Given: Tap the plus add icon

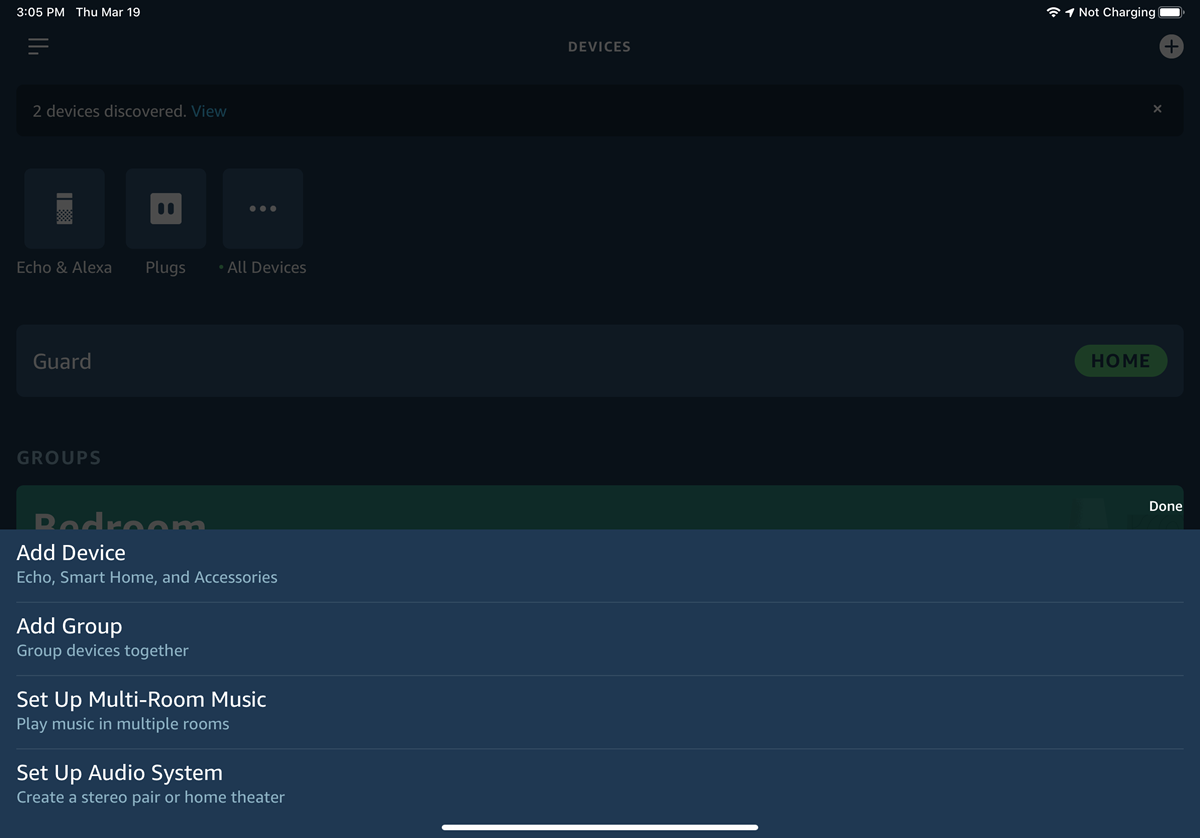Looking at the screenshot, I should (1170, 46).
